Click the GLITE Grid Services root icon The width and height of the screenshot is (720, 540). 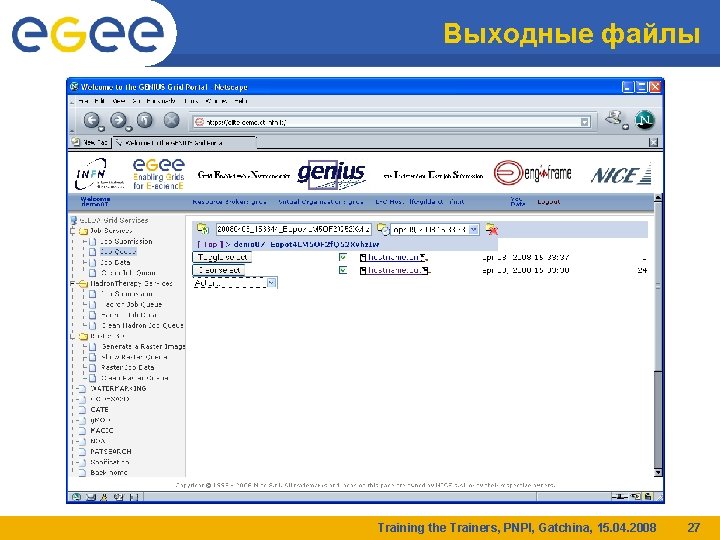pos(74,220)
